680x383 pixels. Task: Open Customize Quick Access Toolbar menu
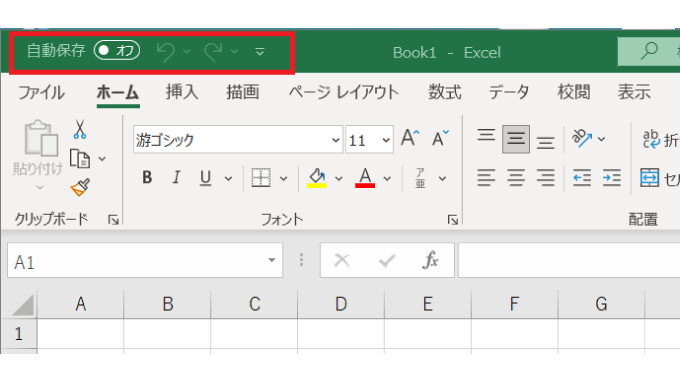click(260, 52)
